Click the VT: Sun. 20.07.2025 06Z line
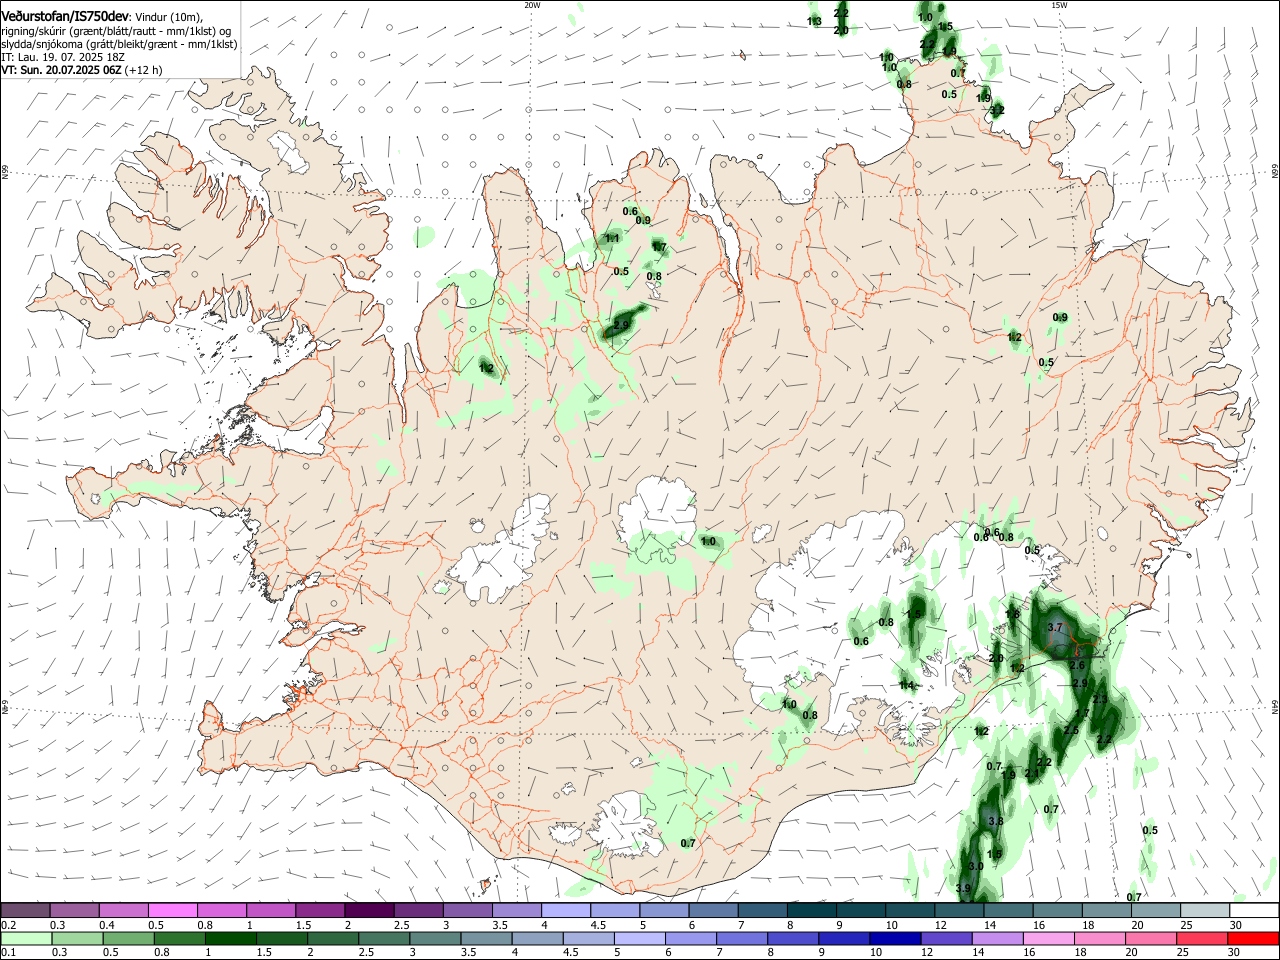This screenshot has height=960, width=1280. click(x=81, y=71)
